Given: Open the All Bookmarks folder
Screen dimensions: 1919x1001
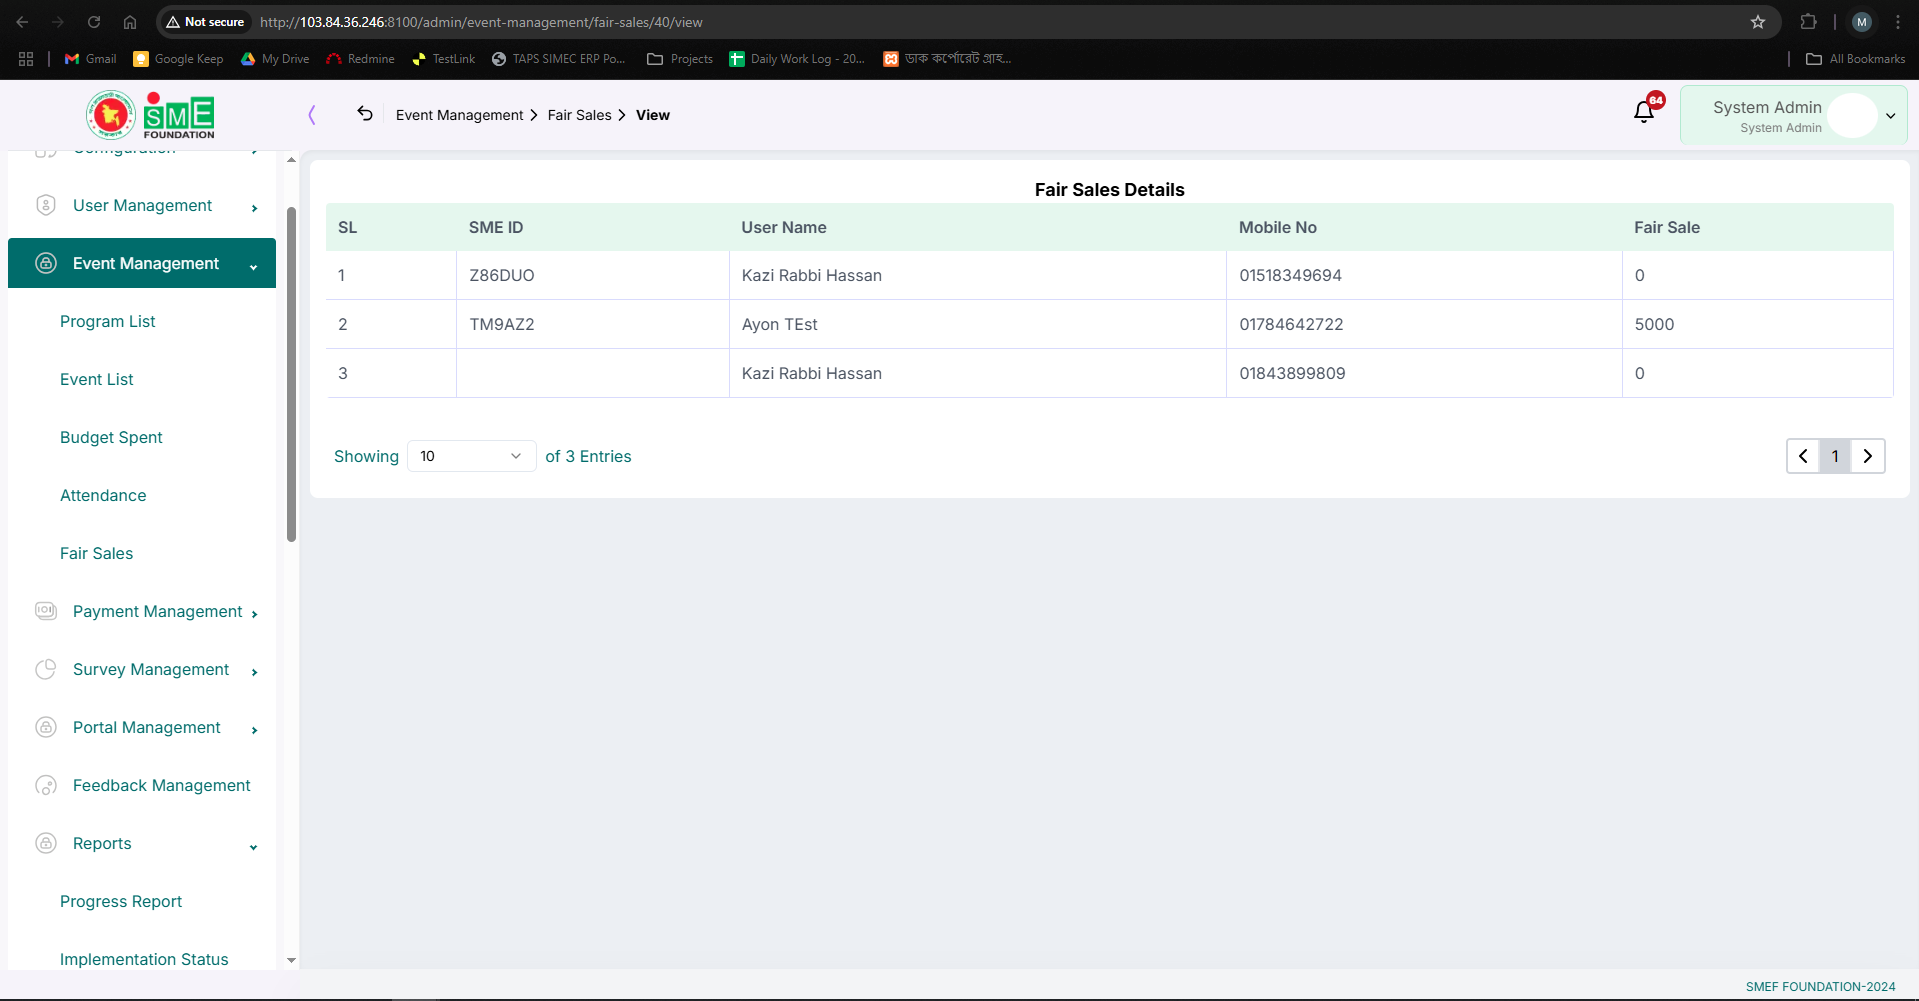Looking at the screenshot, I should [x=1855, y=59].
